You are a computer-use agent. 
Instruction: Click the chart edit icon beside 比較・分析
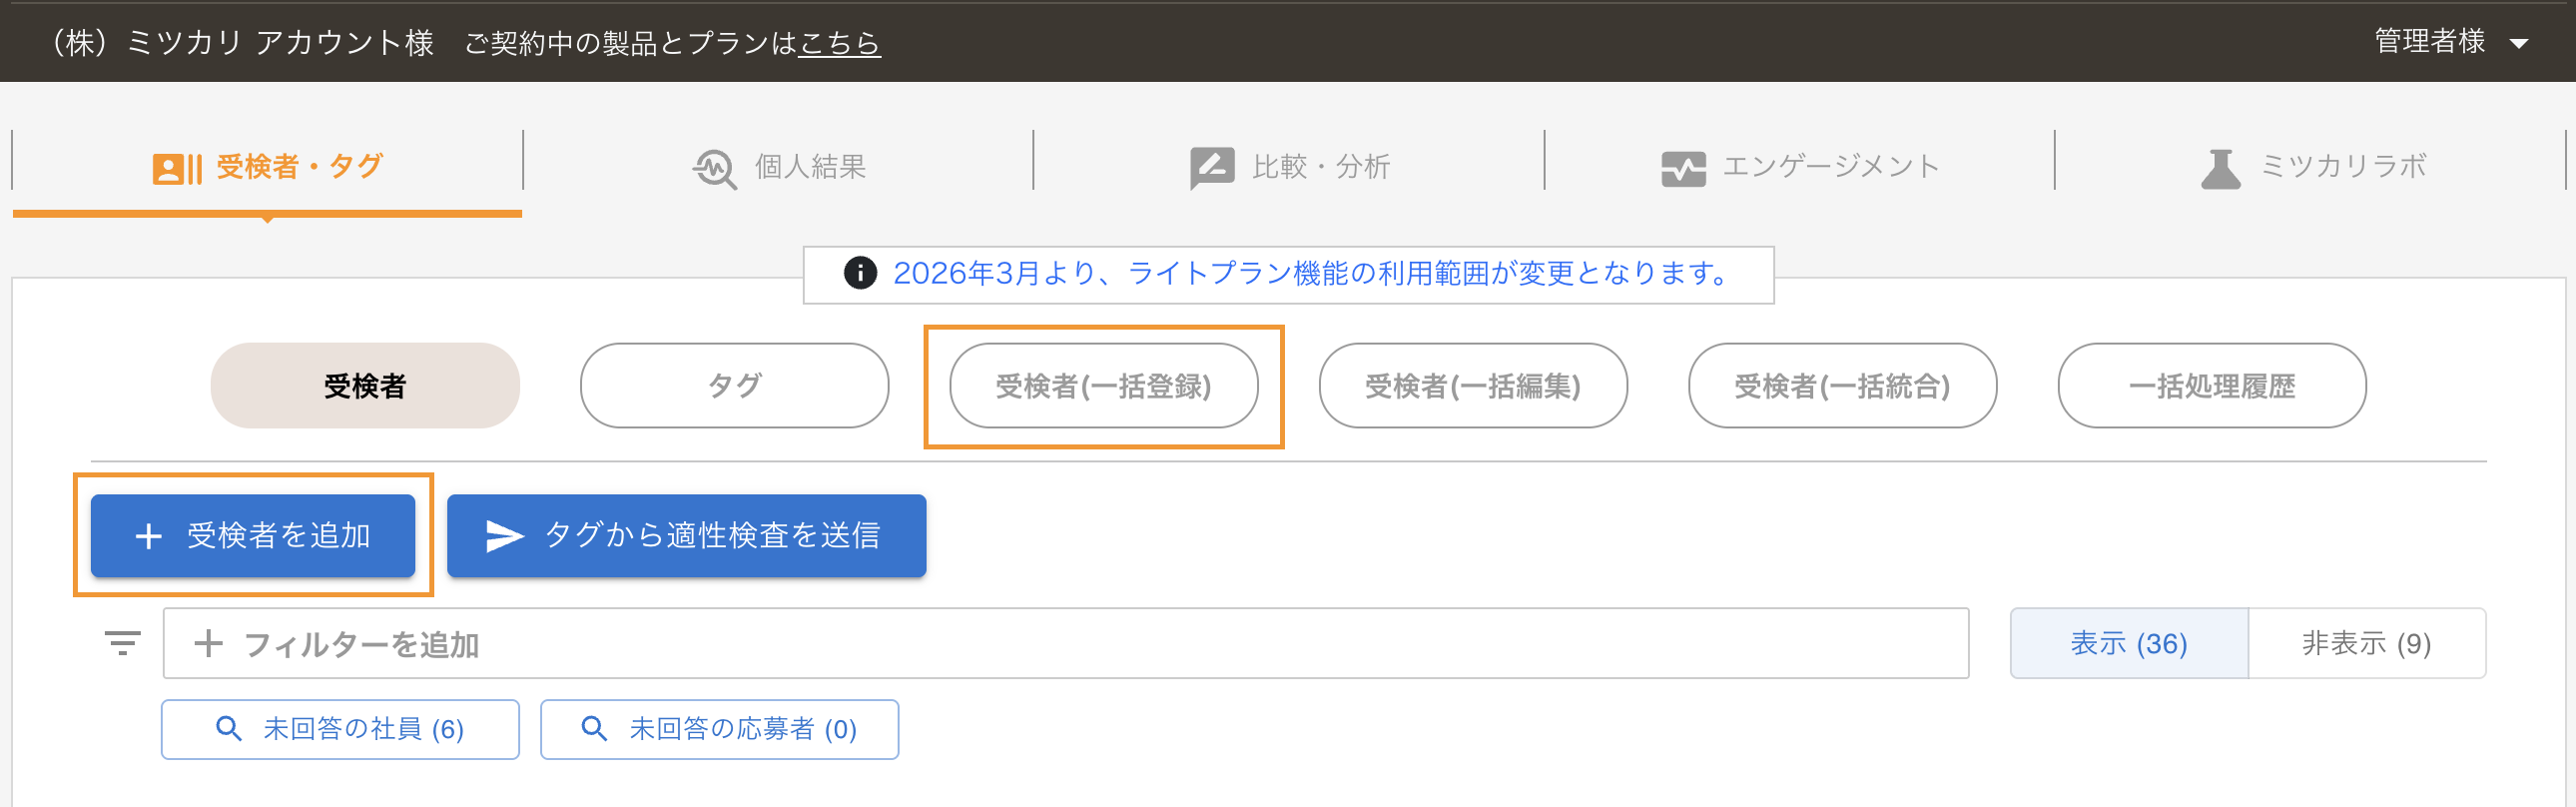[1212, 168]
